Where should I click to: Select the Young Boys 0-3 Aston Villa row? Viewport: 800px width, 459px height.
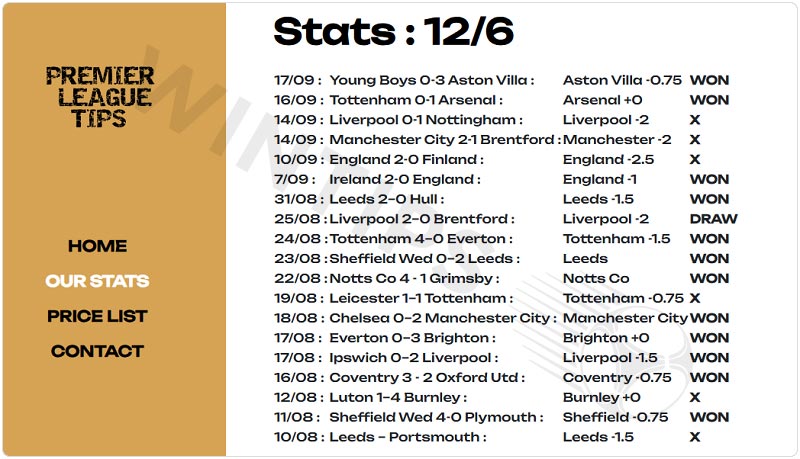[x=430, y=80]
